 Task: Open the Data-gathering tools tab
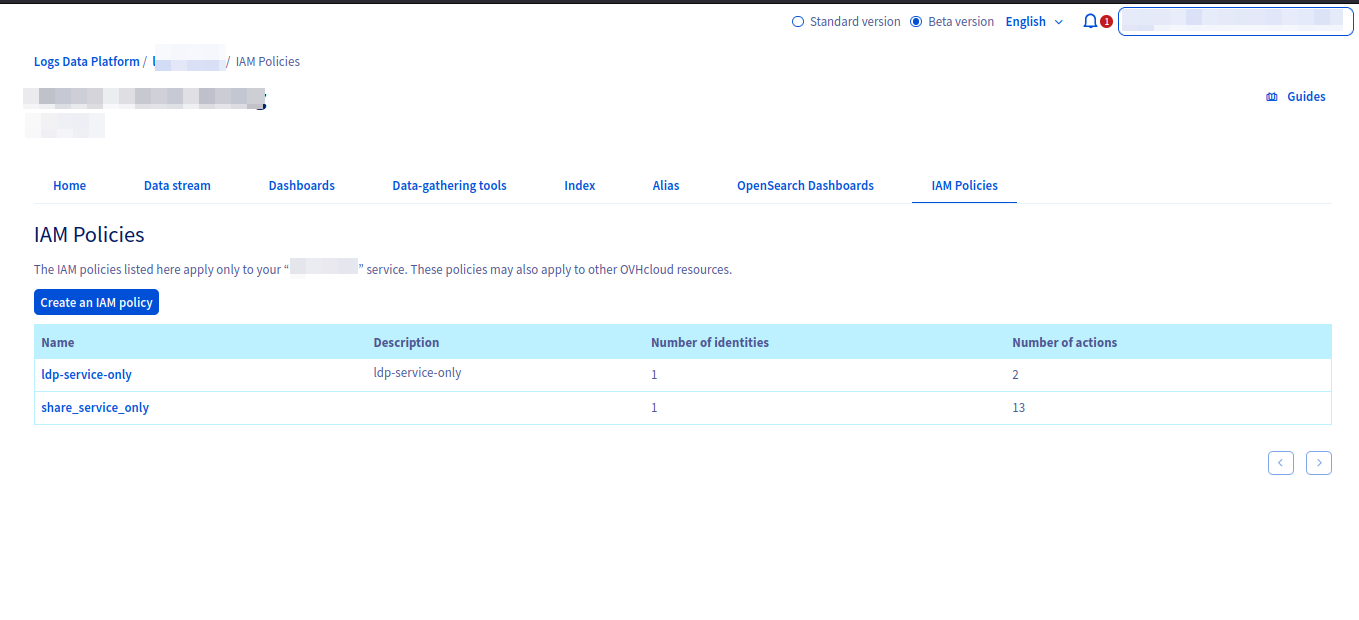(449, 186)
